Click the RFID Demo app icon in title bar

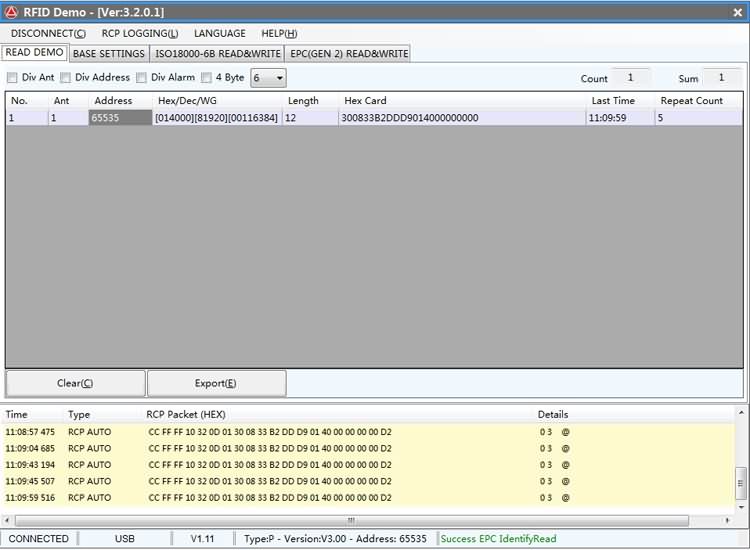click(11, 12)
